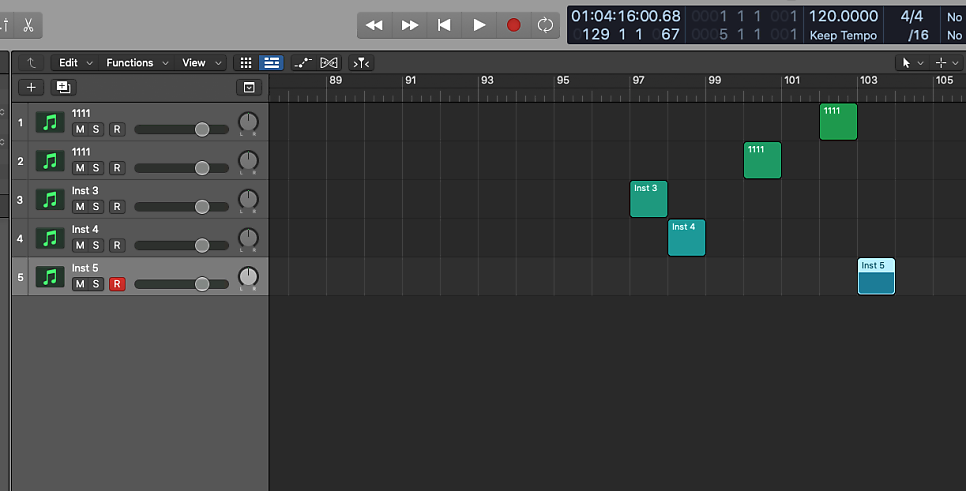
Task: Switch to grid view icon
Action: [246, 63]
